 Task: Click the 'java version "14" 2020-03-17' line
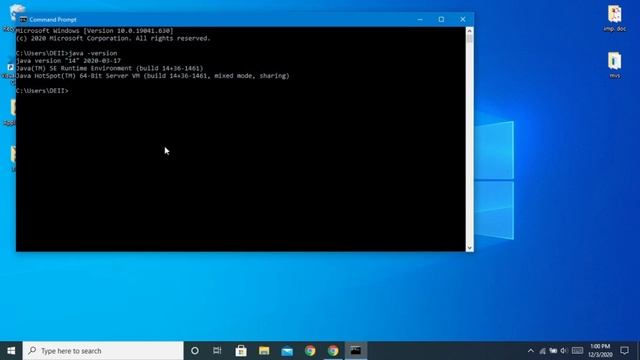pyautogui.click(x=68, y=61)
